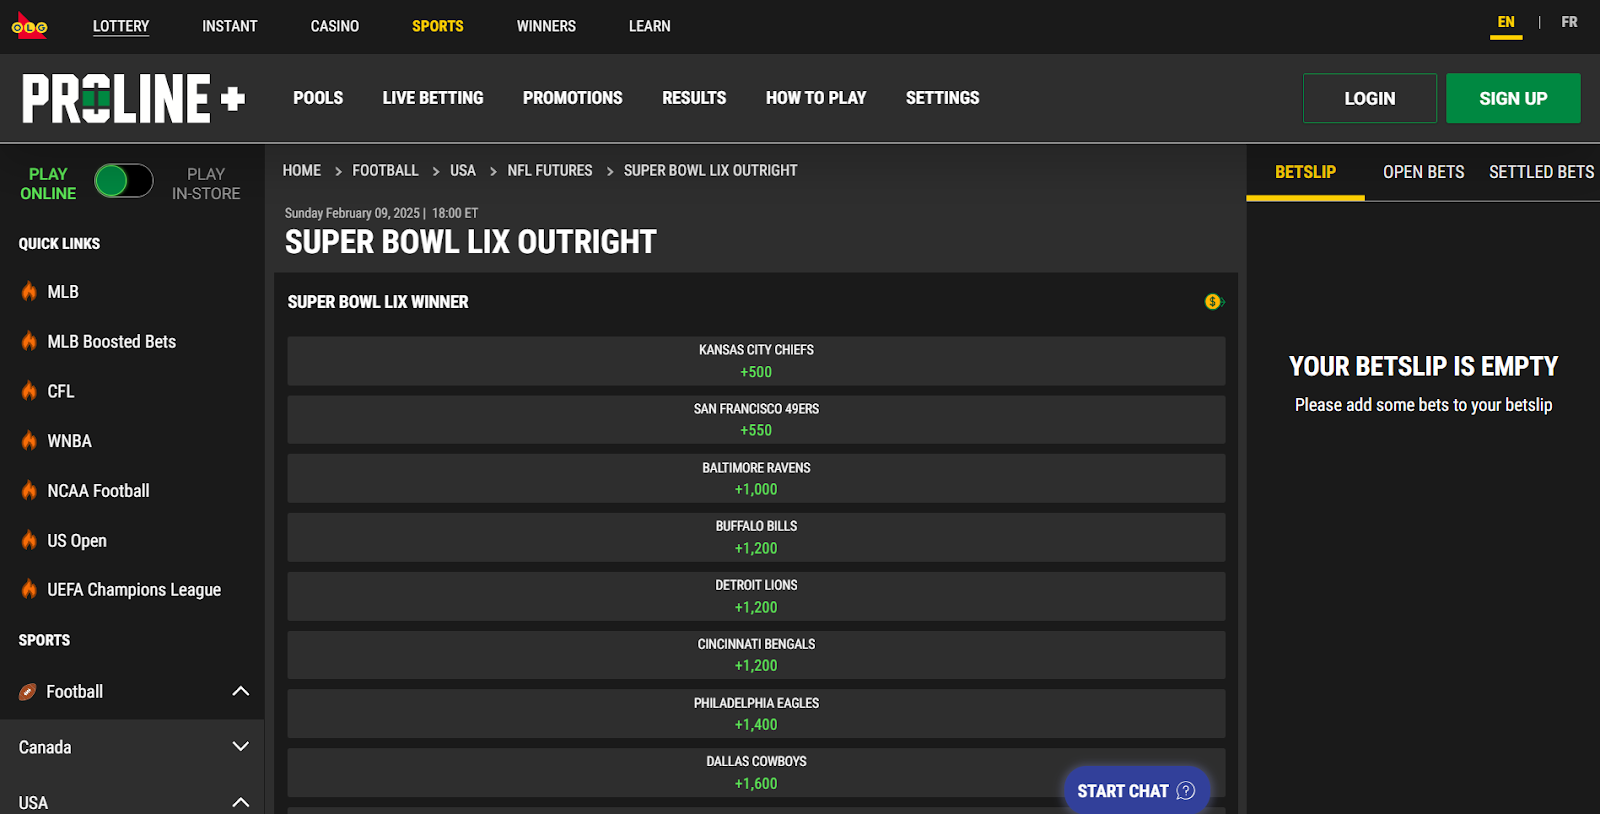The height and width of the screenshot is (814, 1600).
Task: Collapse the Football section chevron
Action: coord(241,691)
